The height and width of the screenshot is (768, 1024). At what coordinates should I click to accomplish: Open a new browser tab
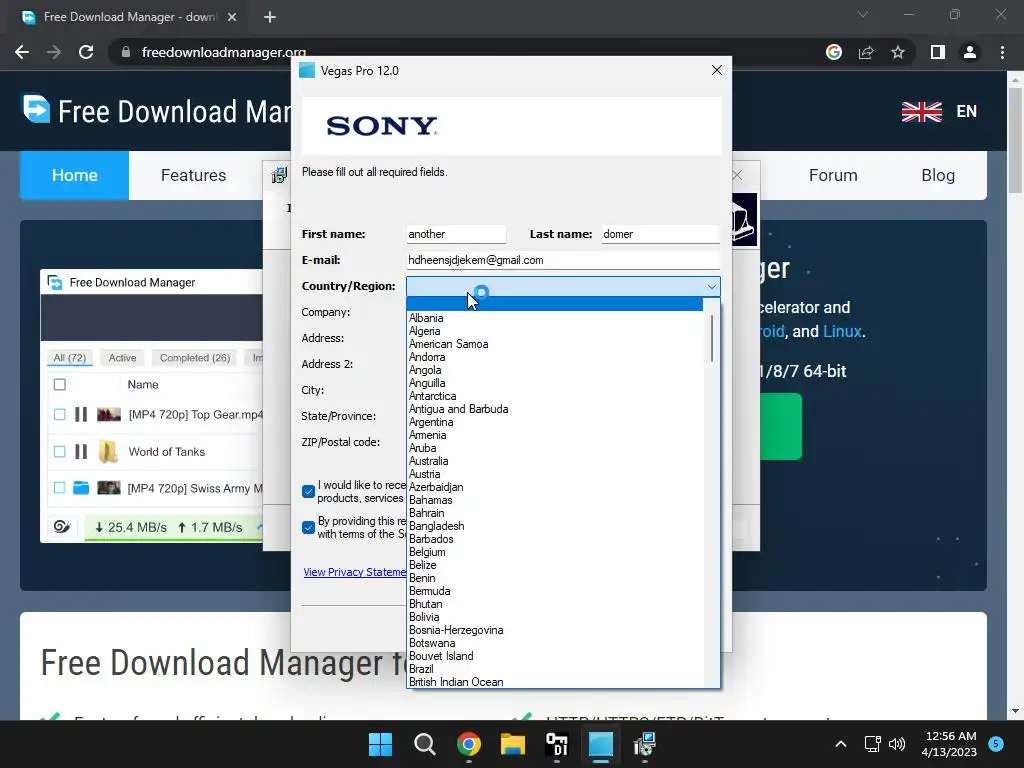point(270,17)
